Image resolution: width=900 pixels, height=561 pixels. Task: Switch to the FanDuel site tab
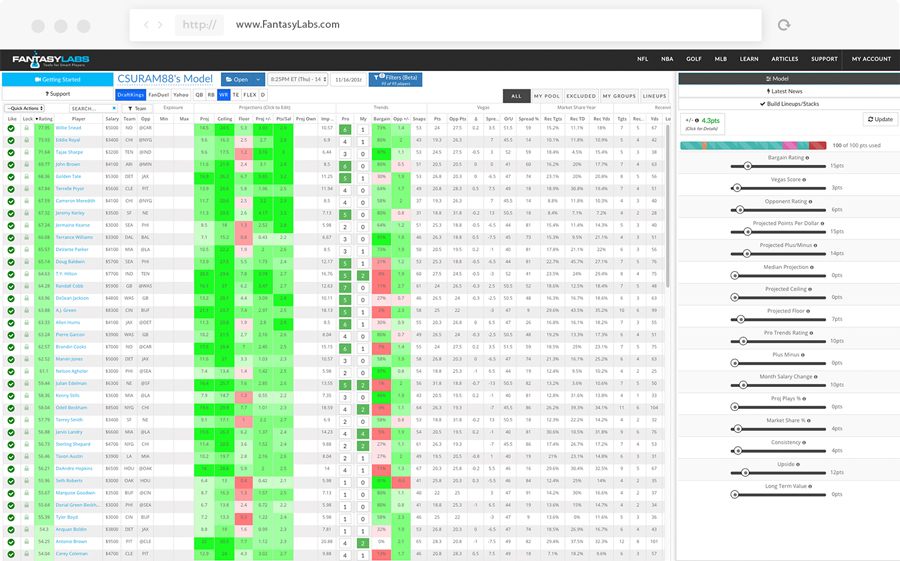point(158,95)
